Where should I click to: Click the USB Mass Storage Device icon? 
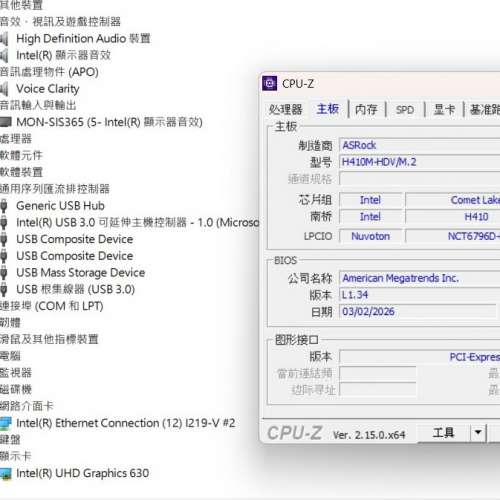tap(4, 273)
